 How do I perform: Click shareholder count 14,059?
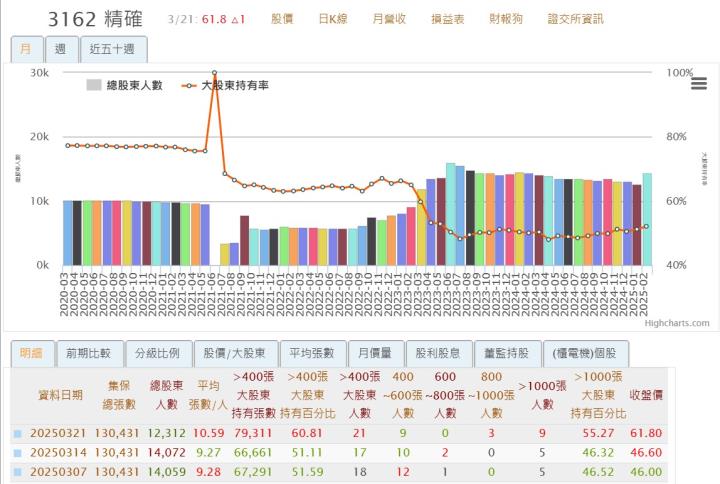tap(167, 472)
